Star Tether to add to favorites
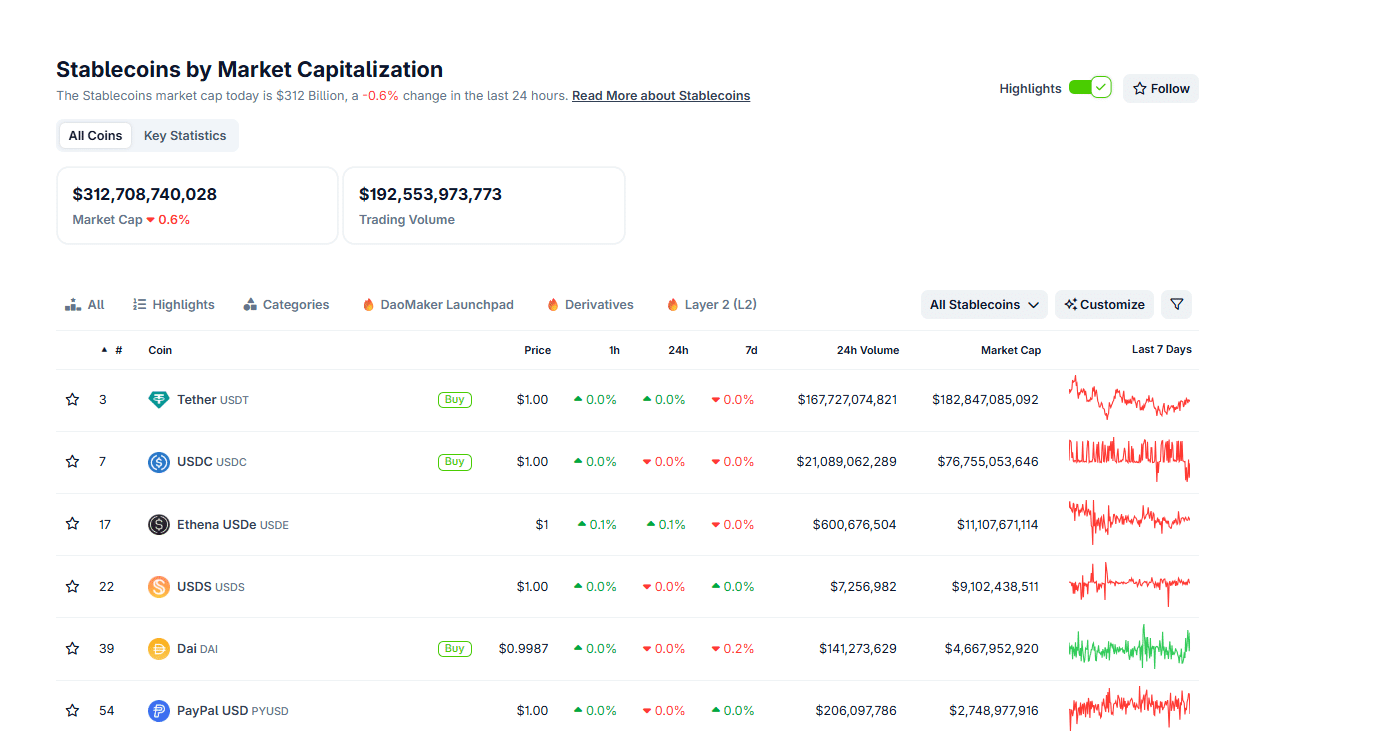This screenshot has height=737, width=1374. click(x=72, y=400)
